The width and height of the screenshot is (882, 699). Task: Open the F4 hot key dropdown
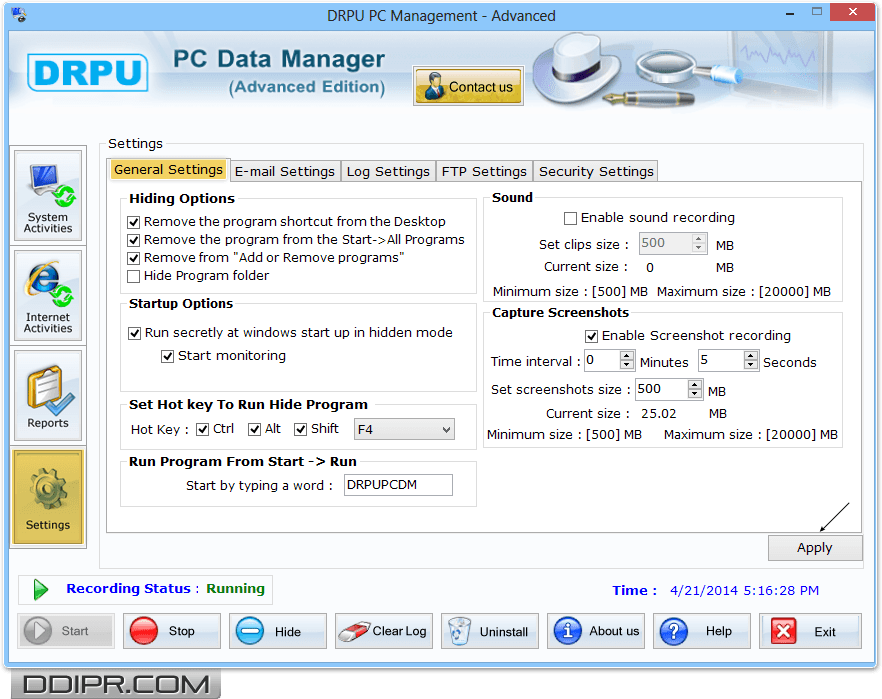(x=404, y=430)
